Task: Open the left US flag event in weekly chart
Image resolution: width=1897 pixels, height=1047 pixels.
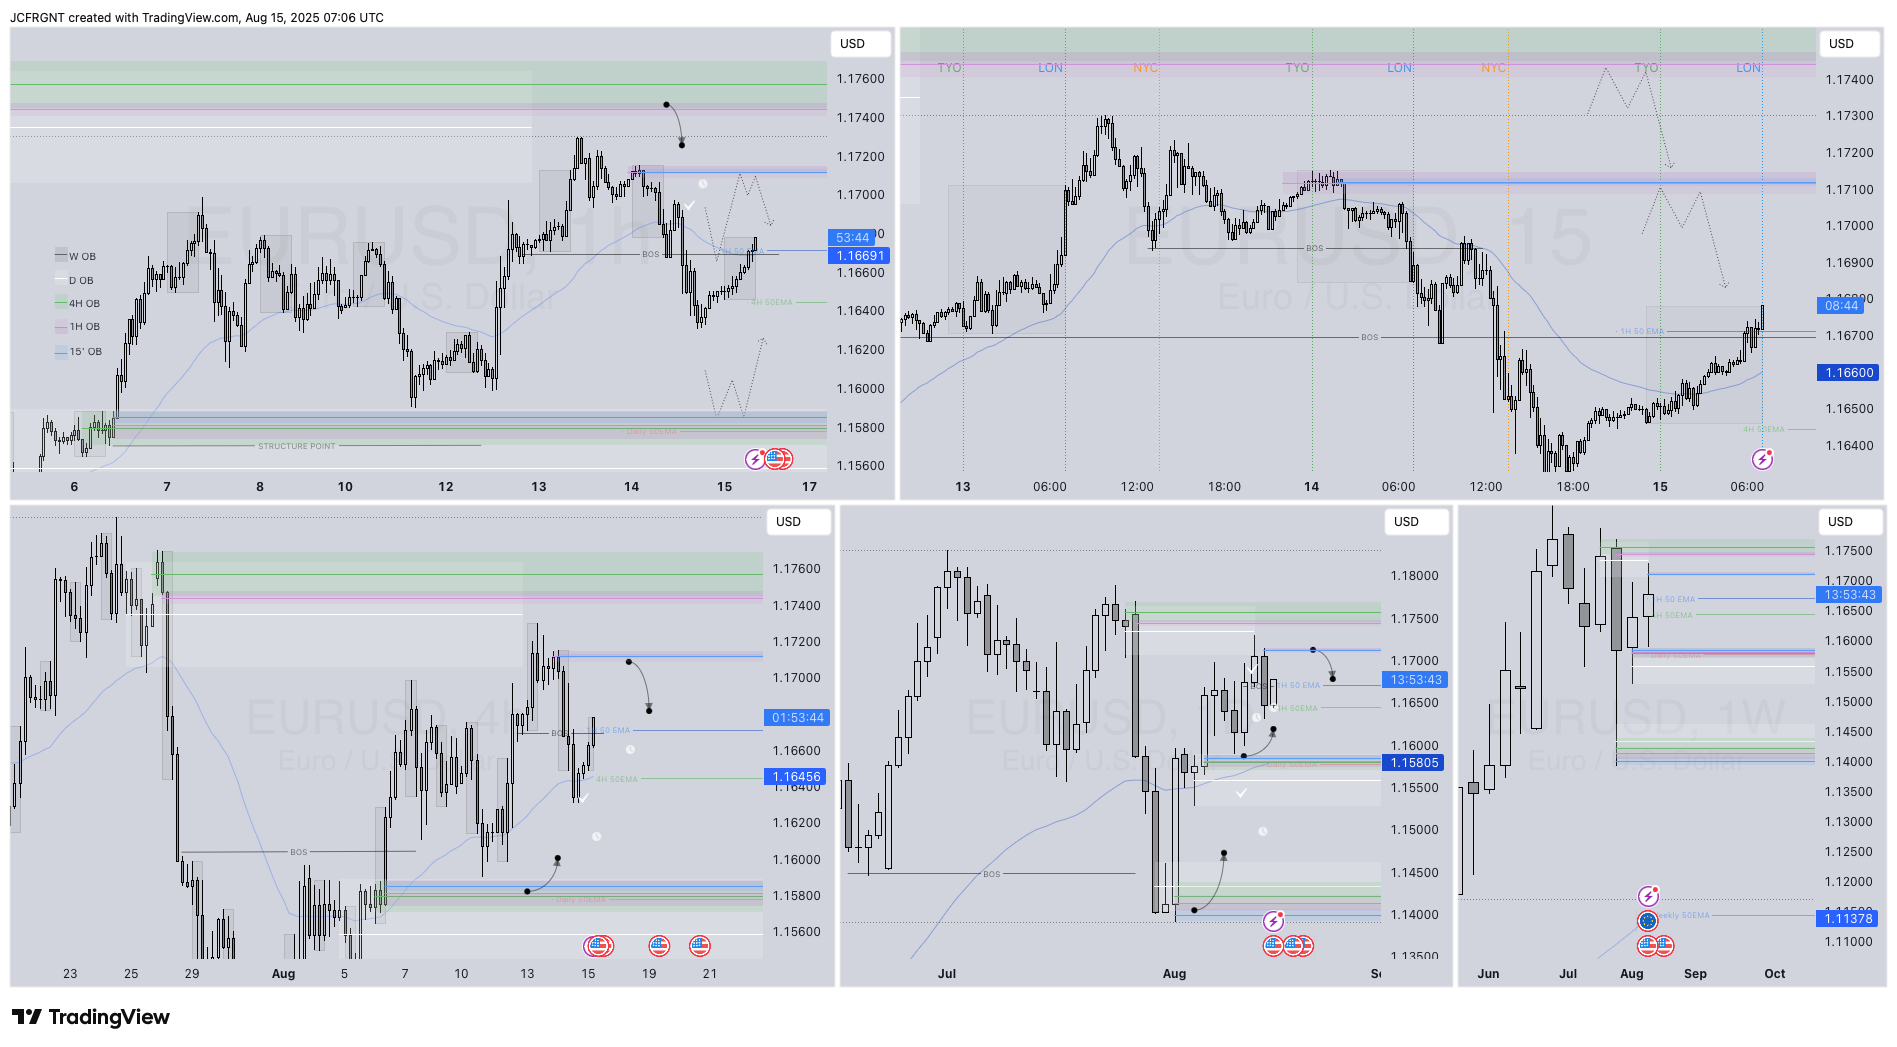Action: coord(1648,945)
